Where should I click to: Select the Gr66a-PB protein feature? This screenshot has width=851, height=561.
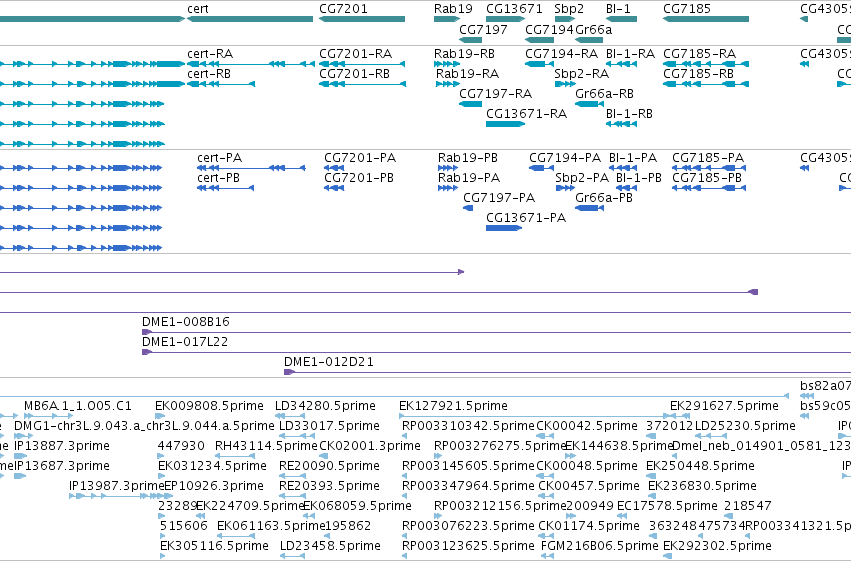[x=589, y=208]
